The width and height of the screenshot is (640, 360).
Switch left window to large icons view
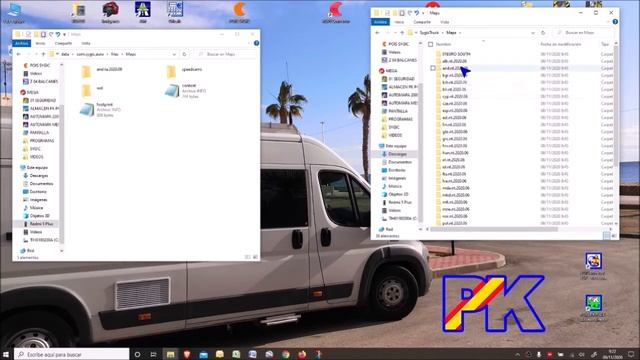tap(255, 257)
